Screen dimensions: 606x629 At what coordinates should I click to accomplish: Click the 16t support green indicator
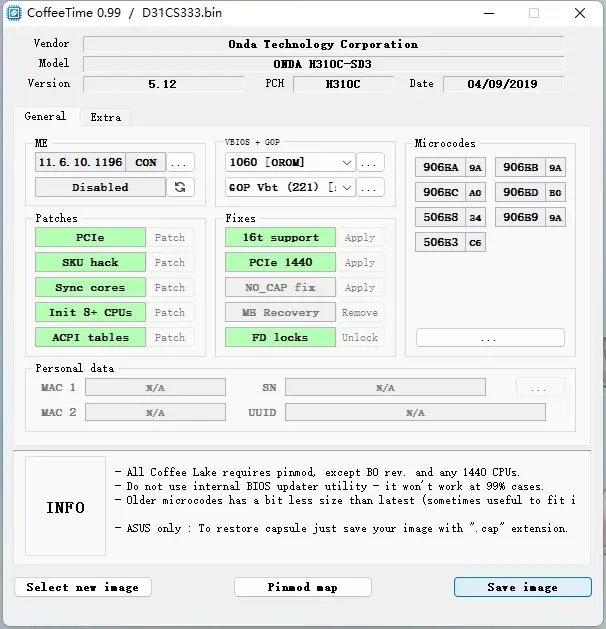280,237
